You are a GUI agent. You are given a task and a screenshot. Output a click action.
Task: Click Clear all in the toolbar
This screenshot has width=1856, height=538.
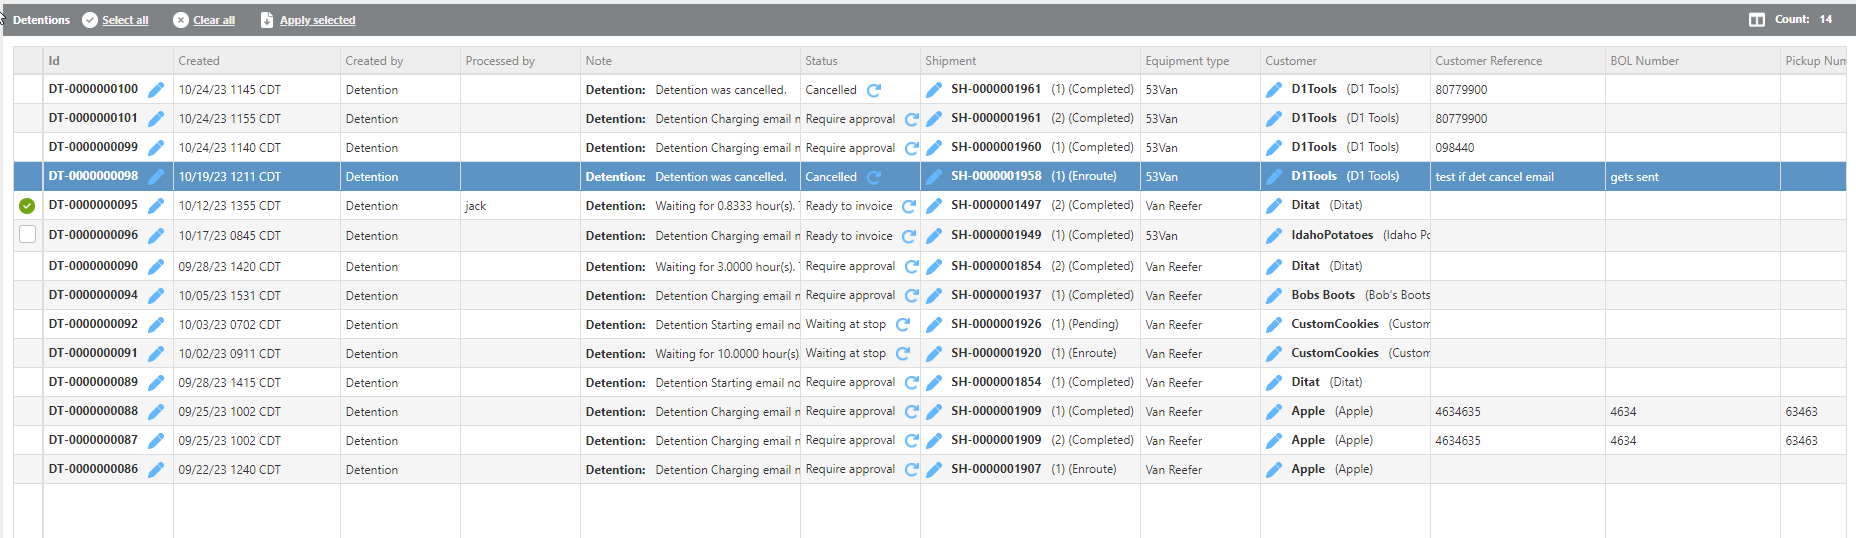214,20
